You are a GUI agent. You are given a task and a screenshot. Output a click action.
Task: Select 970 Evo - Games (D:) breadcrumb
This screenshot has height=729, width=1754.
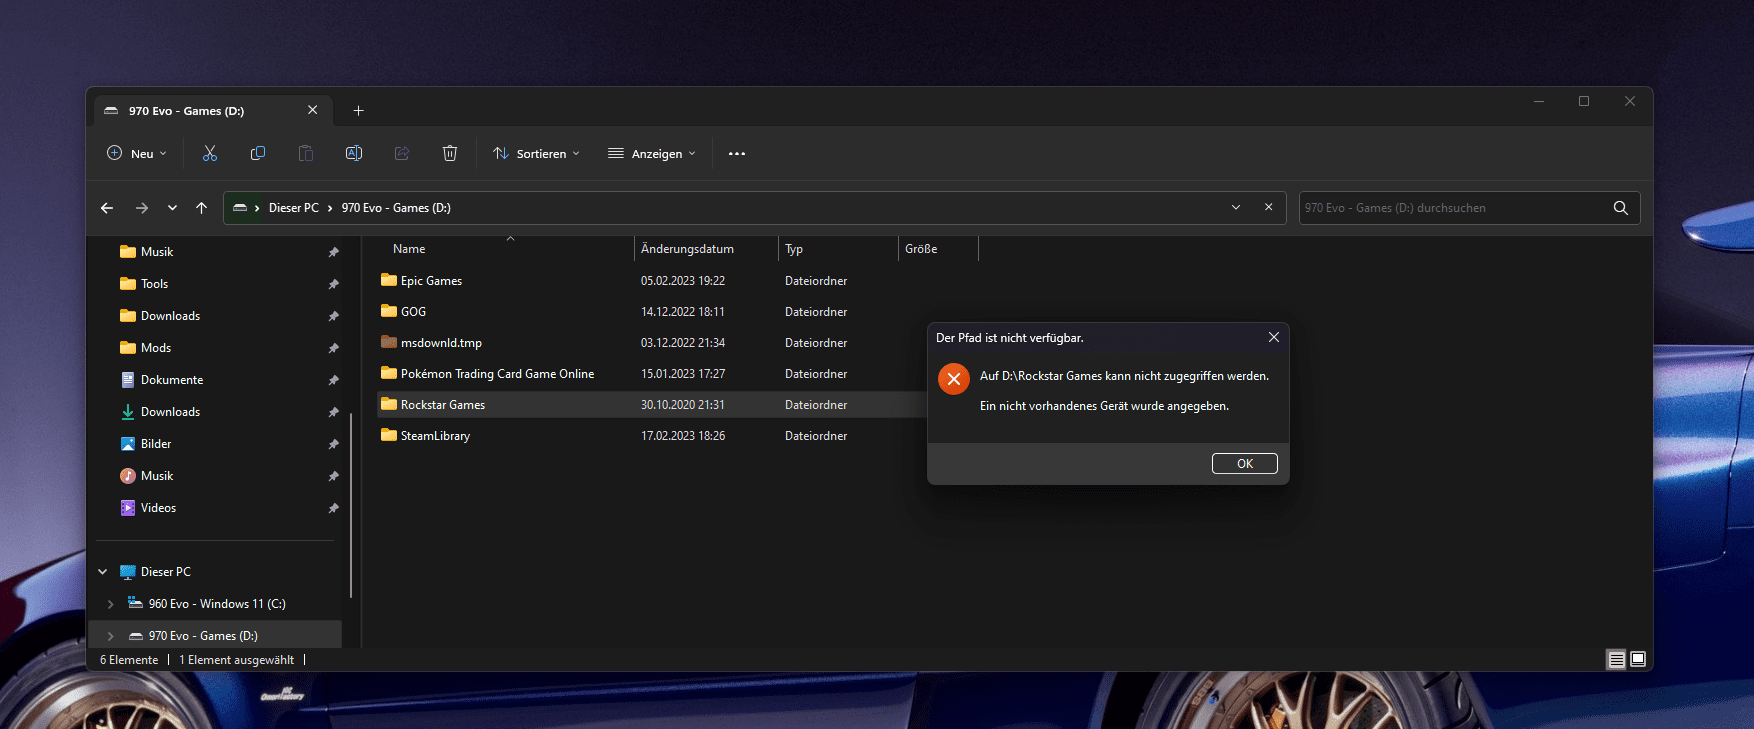(x=396, y=208)
